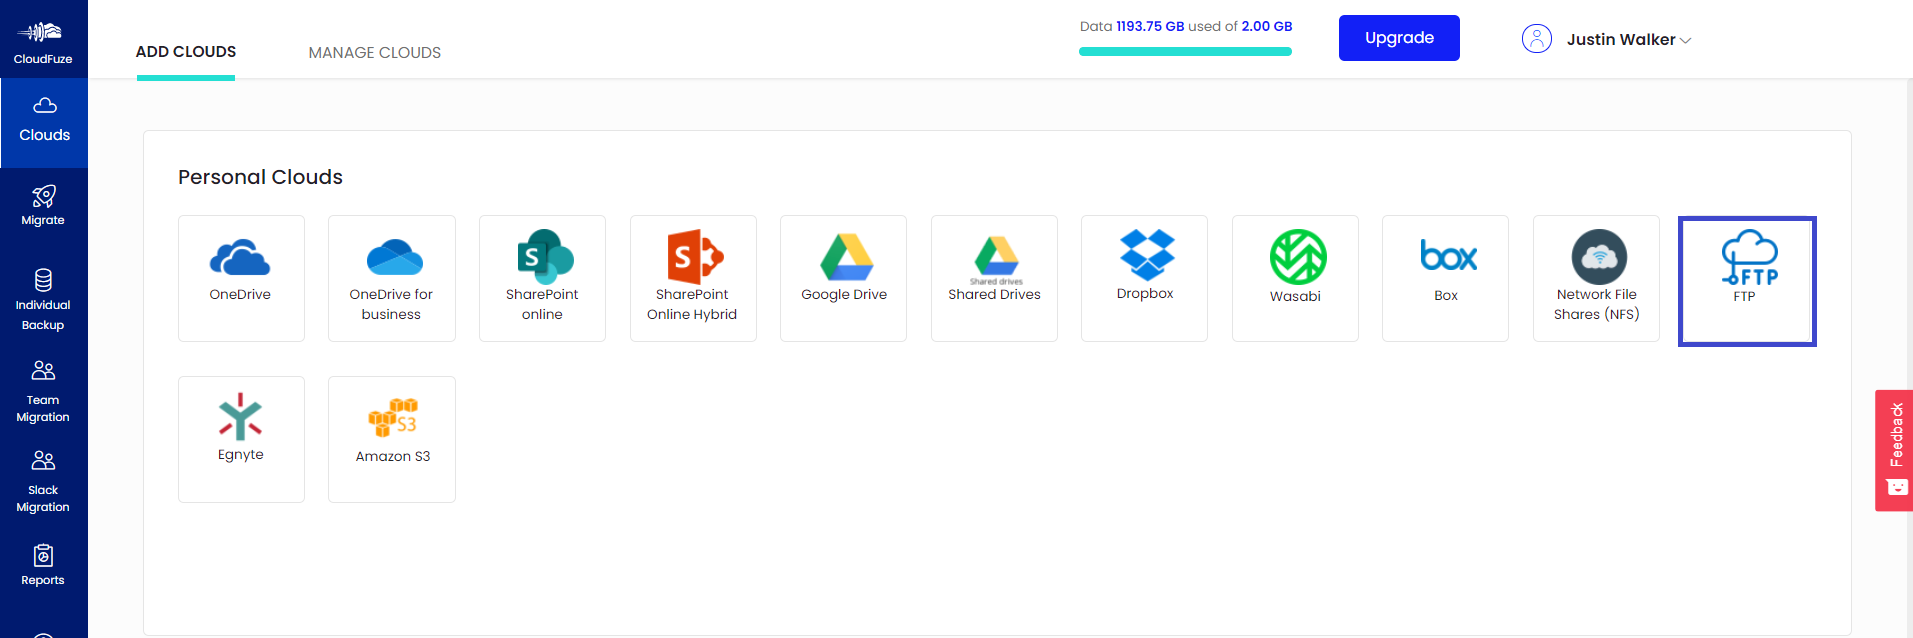Add Shared Drives cloud
This screenshot has width=1913, height=638.
(x=994, y=278)
